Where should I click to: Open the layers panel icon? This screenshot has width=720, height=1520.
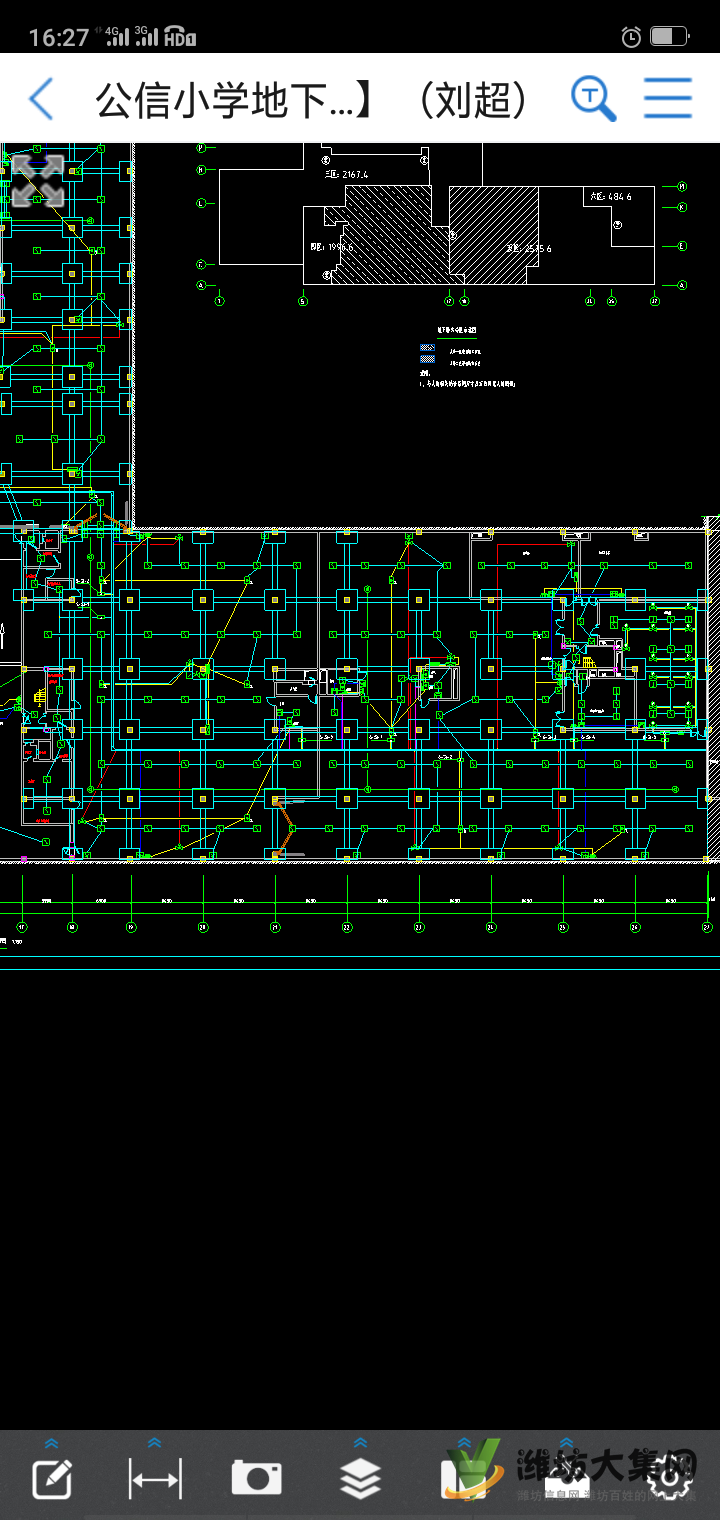coord(360,1479)
